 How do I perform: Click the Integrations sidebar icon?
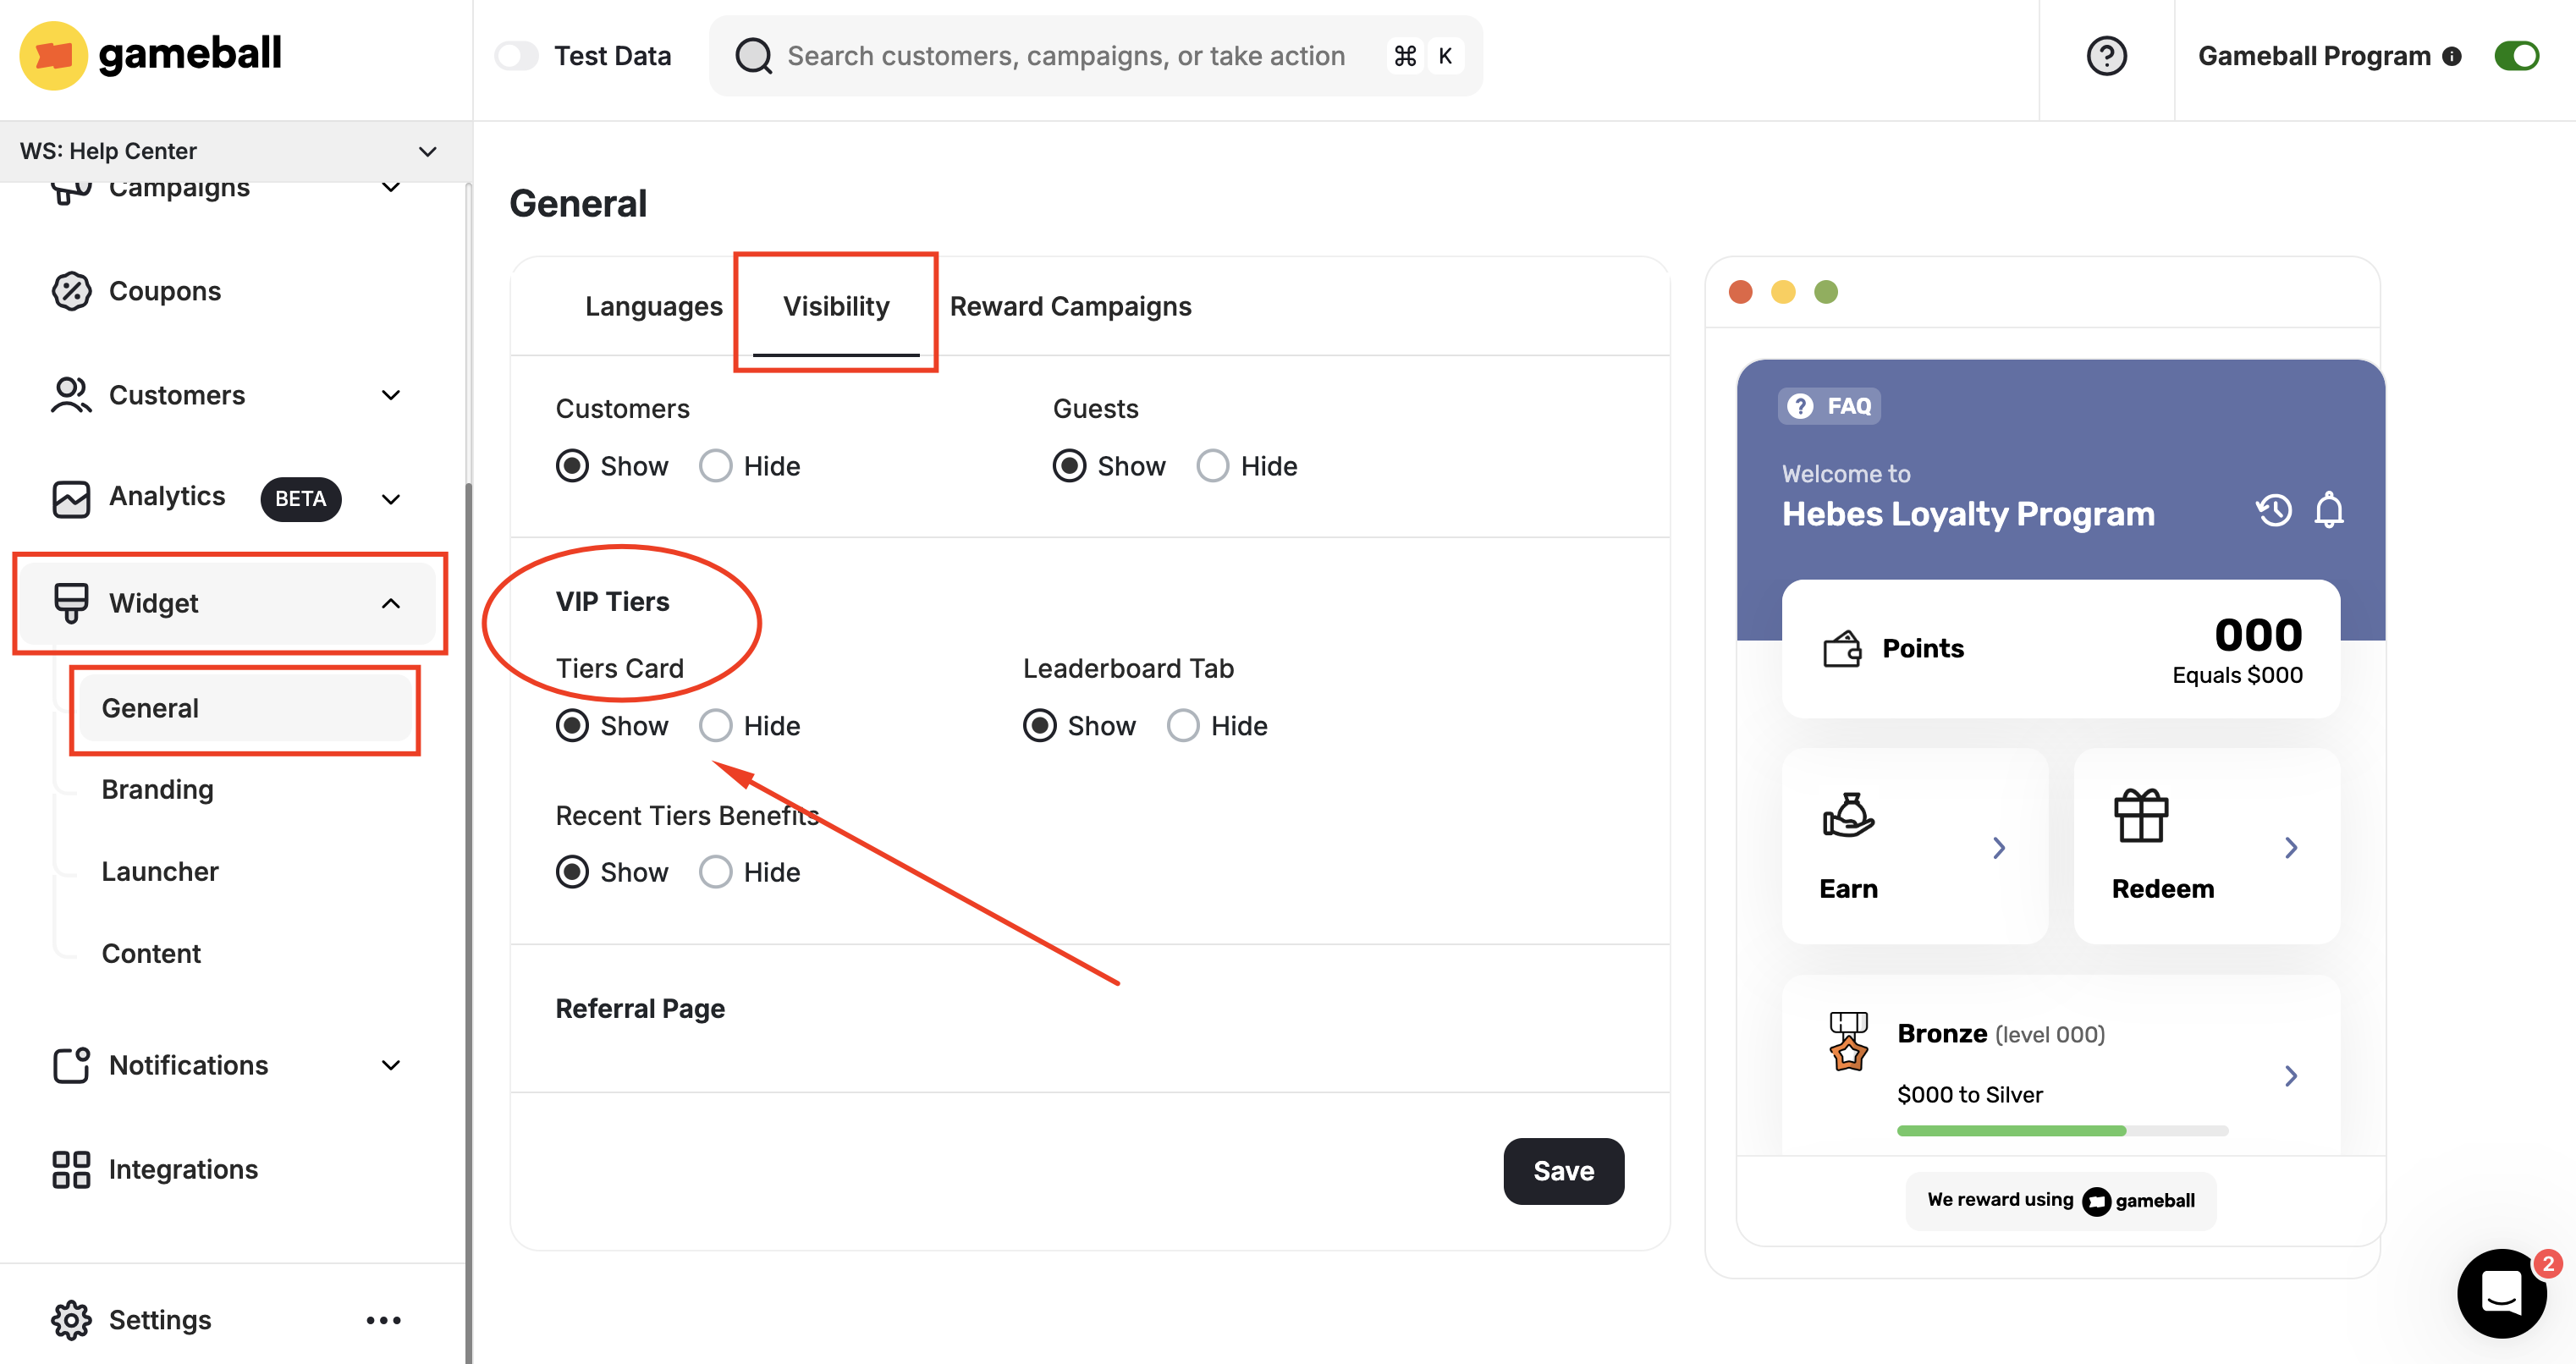tap(71, 1169)
